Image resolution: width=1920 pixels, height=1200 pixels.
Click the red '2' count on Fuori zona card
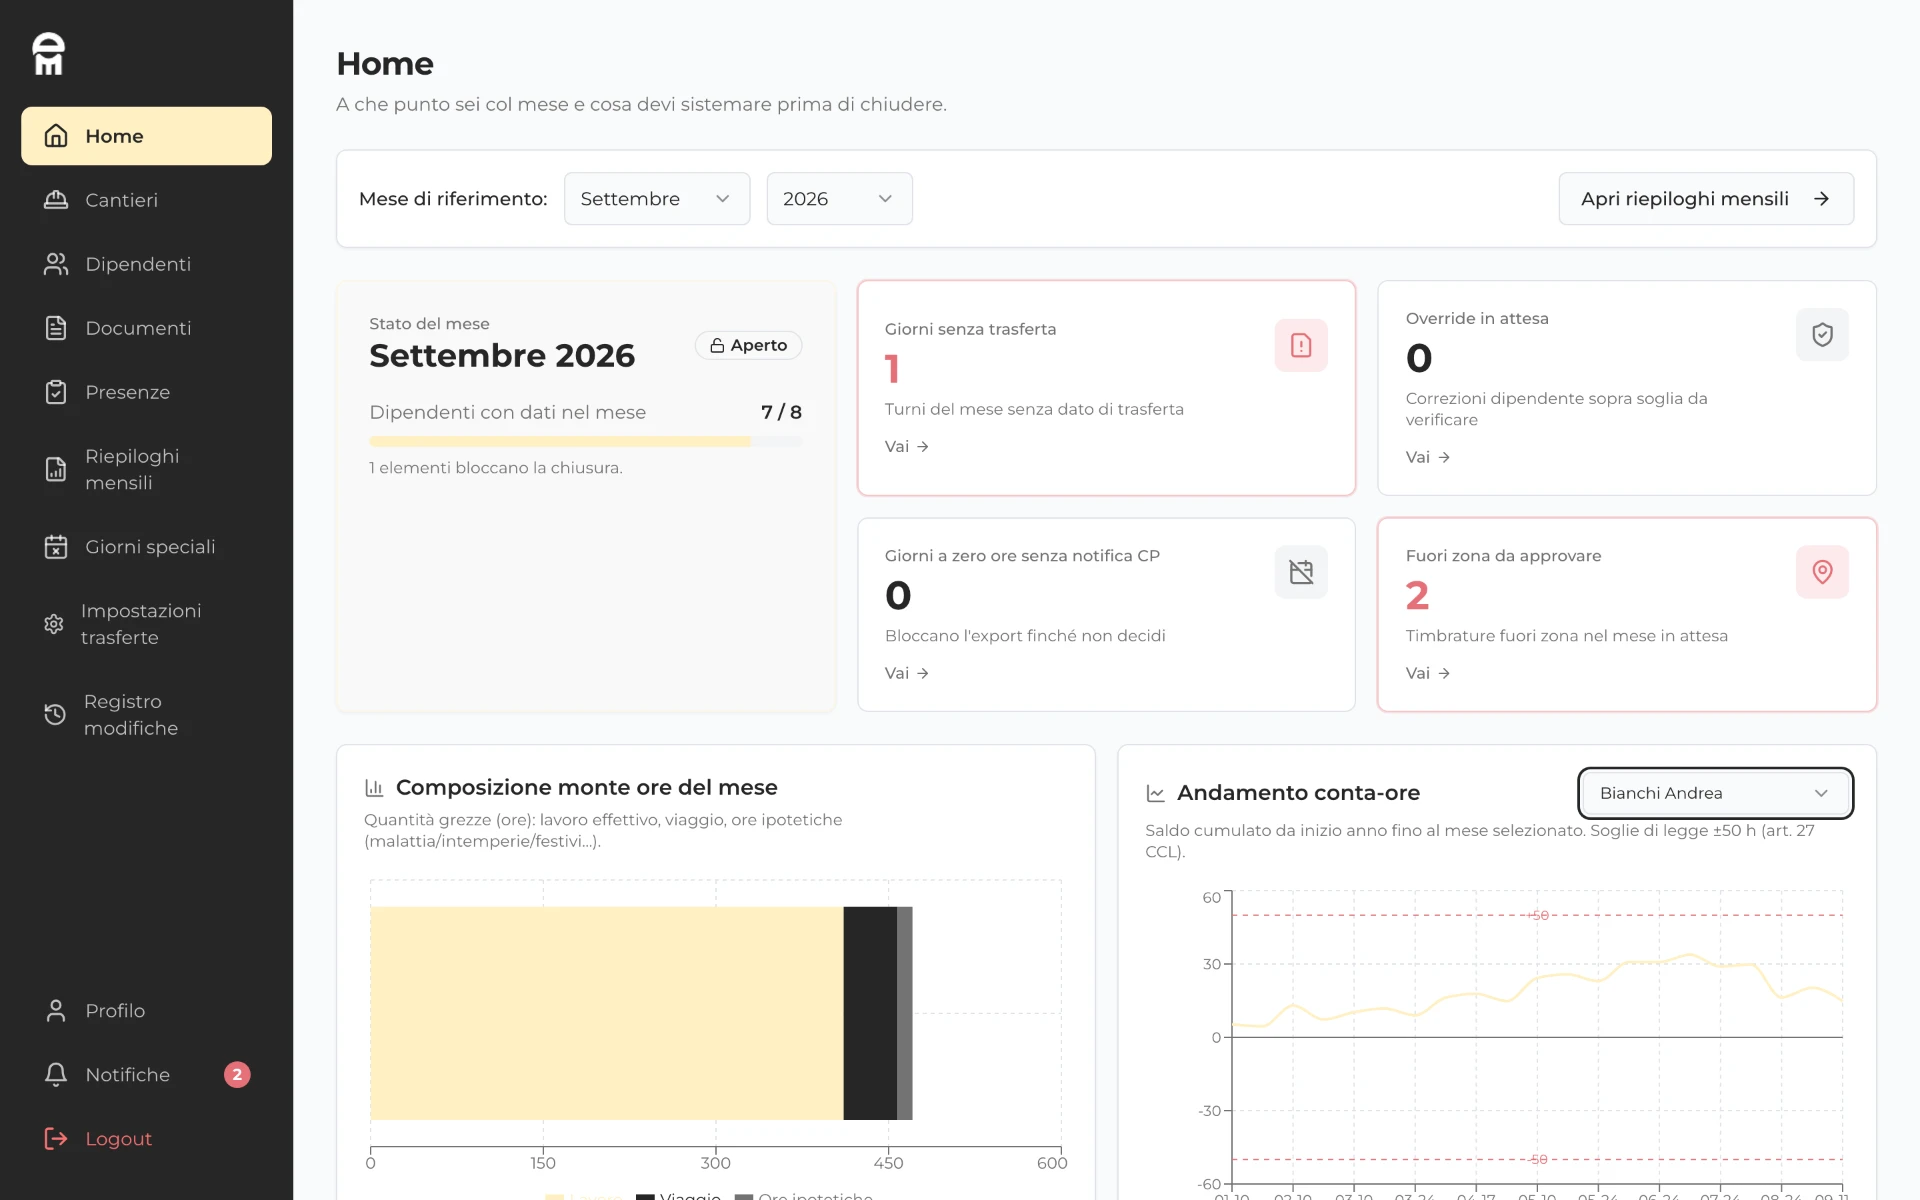coord(1417,596)
